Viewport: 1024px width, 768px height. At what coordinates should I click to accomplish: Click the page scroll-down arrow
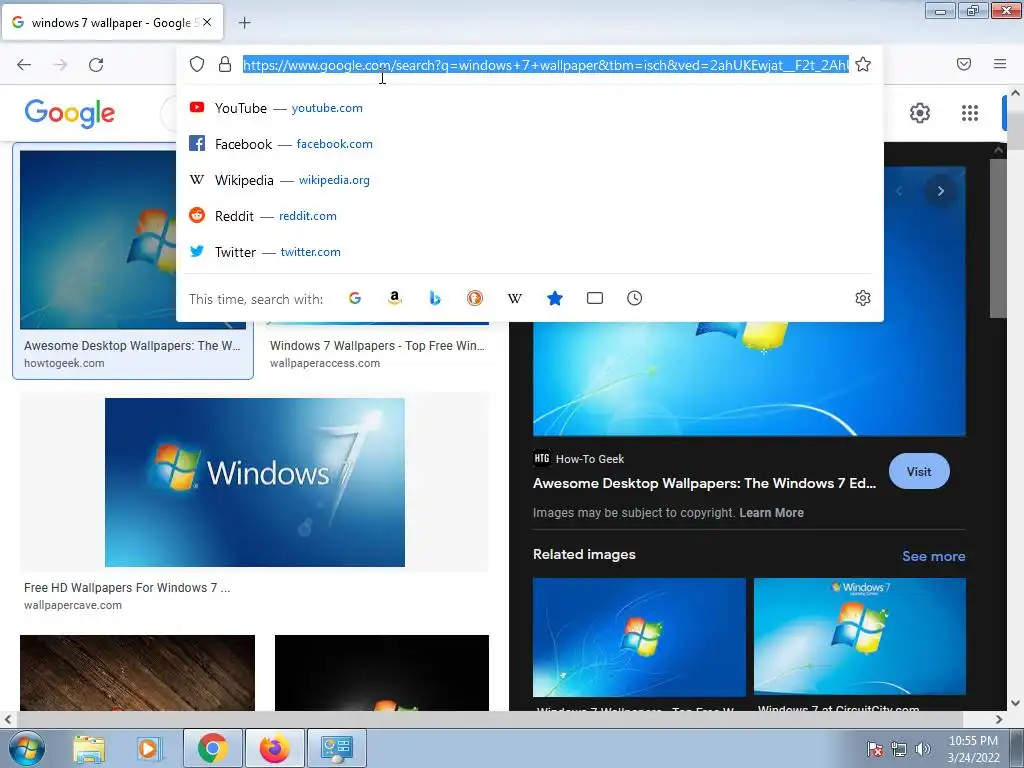tap(1015, 703)
